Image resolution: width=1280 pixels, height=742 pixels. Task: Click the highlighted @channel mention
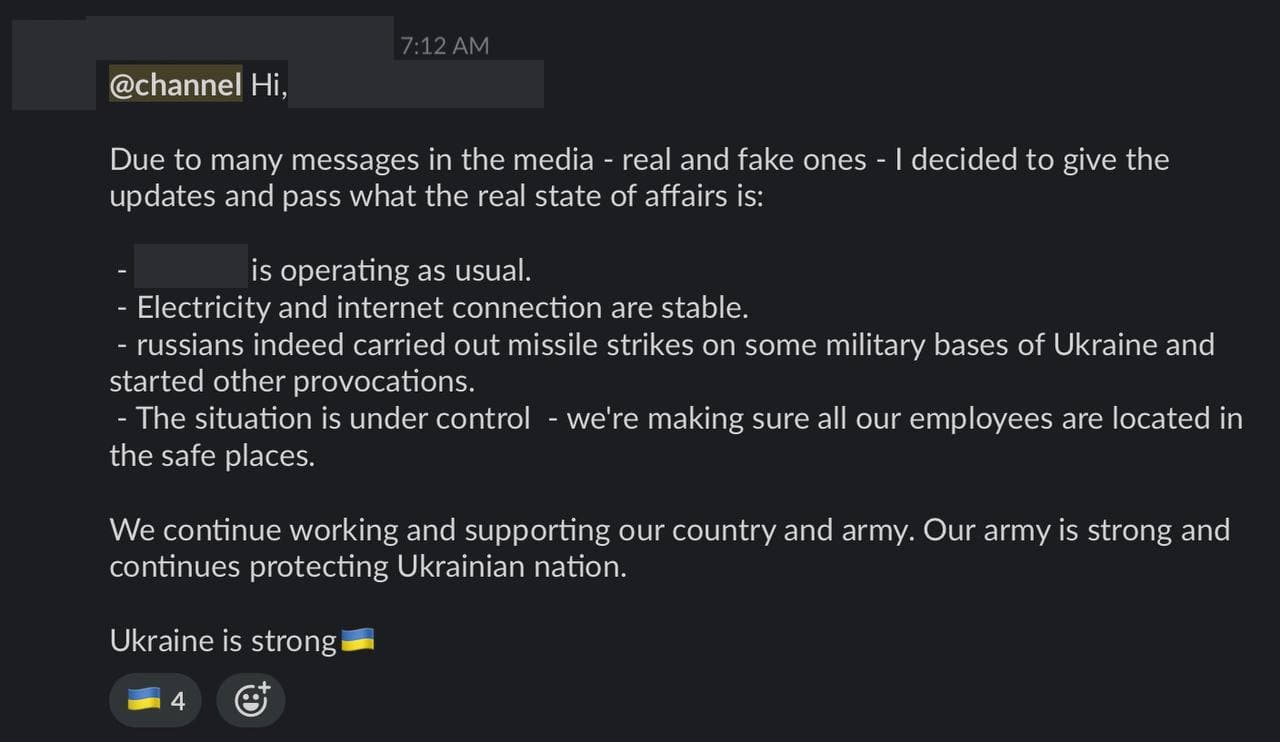click(176, 85)
